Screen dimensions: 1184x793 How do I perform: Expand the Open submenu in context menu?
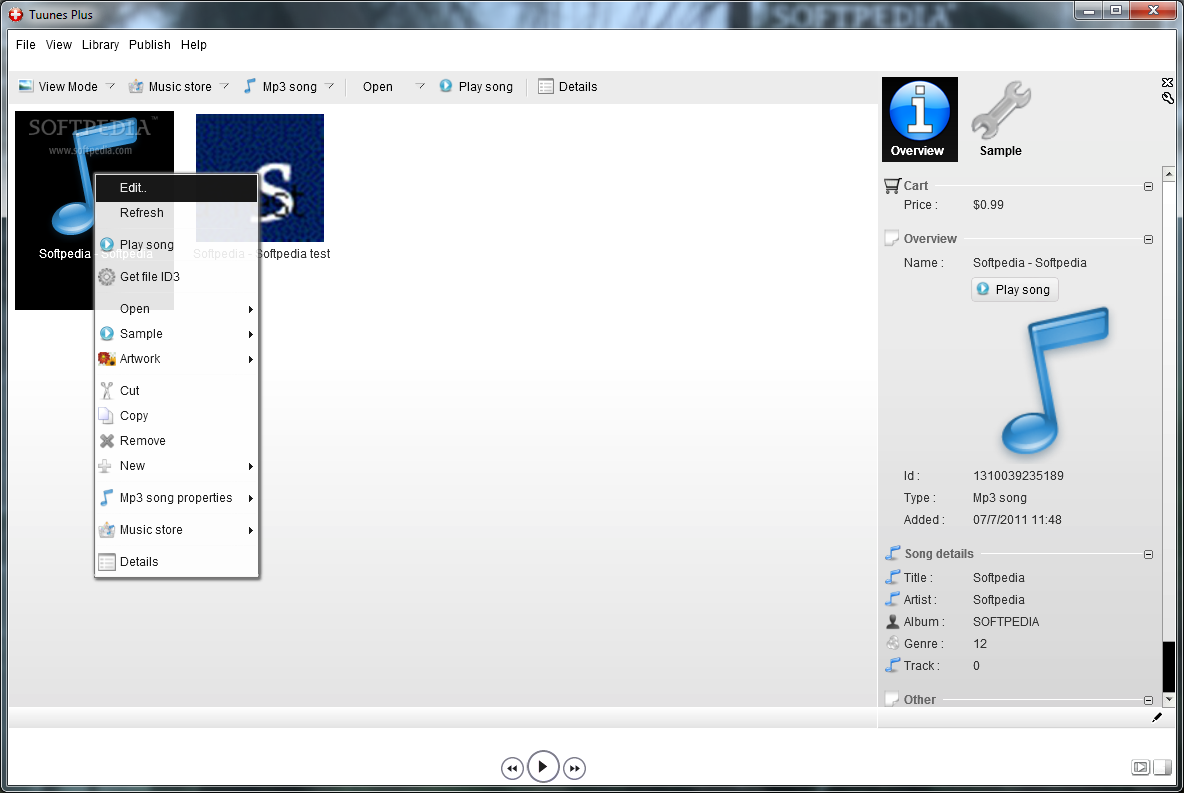tap(251, 309)
